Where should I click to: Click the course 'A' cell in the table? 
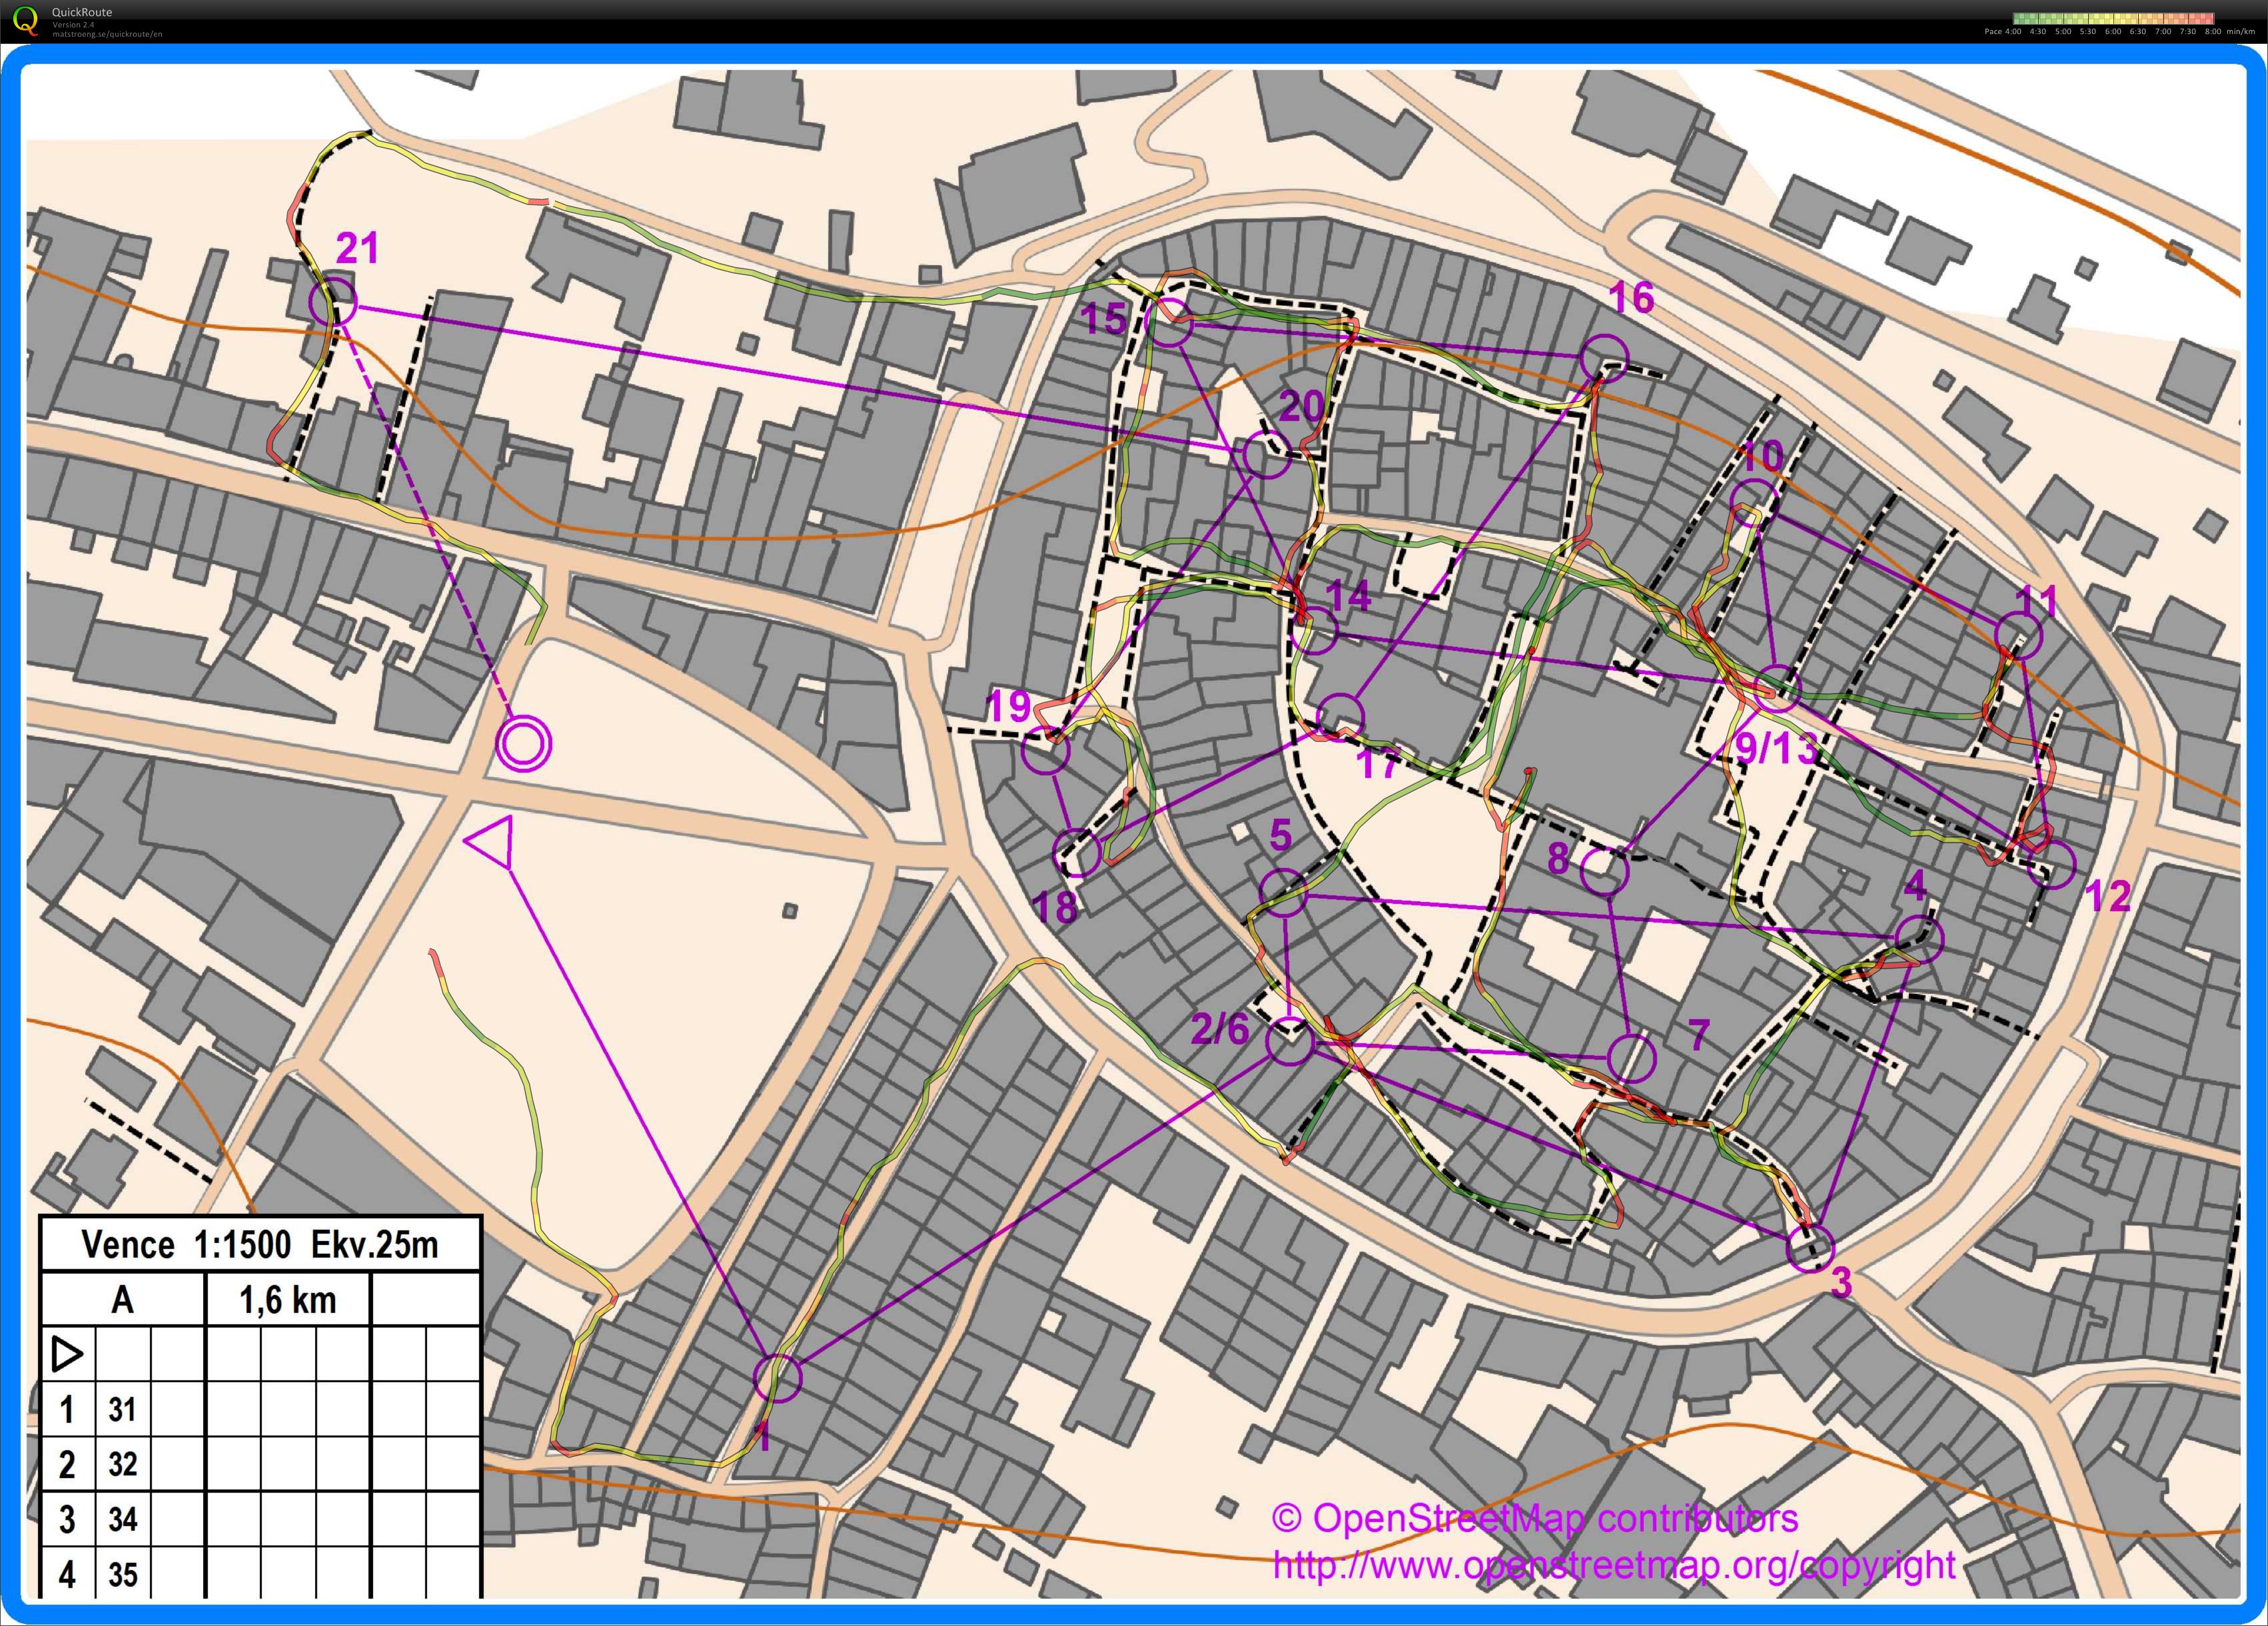pos(122,1299)
